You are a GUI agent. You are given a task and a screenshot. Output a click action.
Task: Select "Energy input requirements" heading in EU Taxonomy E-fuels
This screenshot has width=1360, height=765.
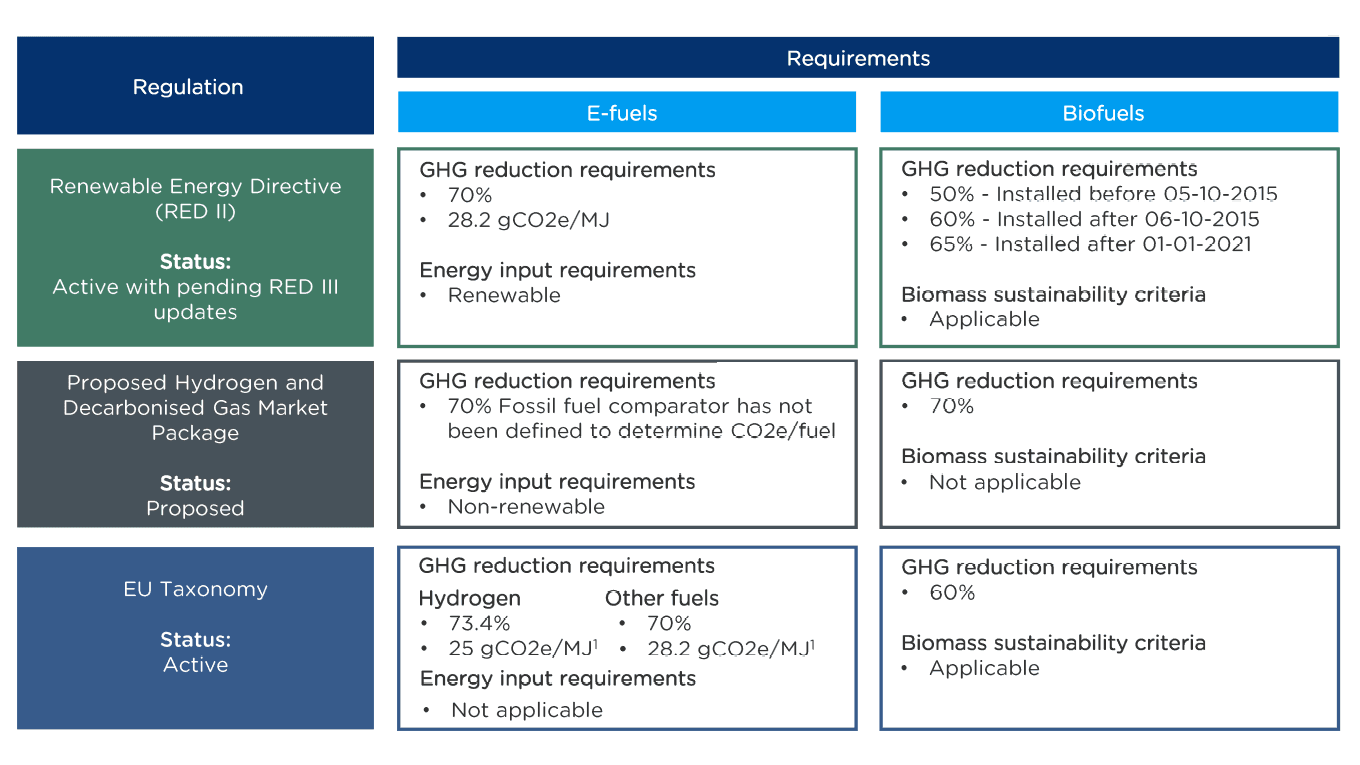coord(557,678)
